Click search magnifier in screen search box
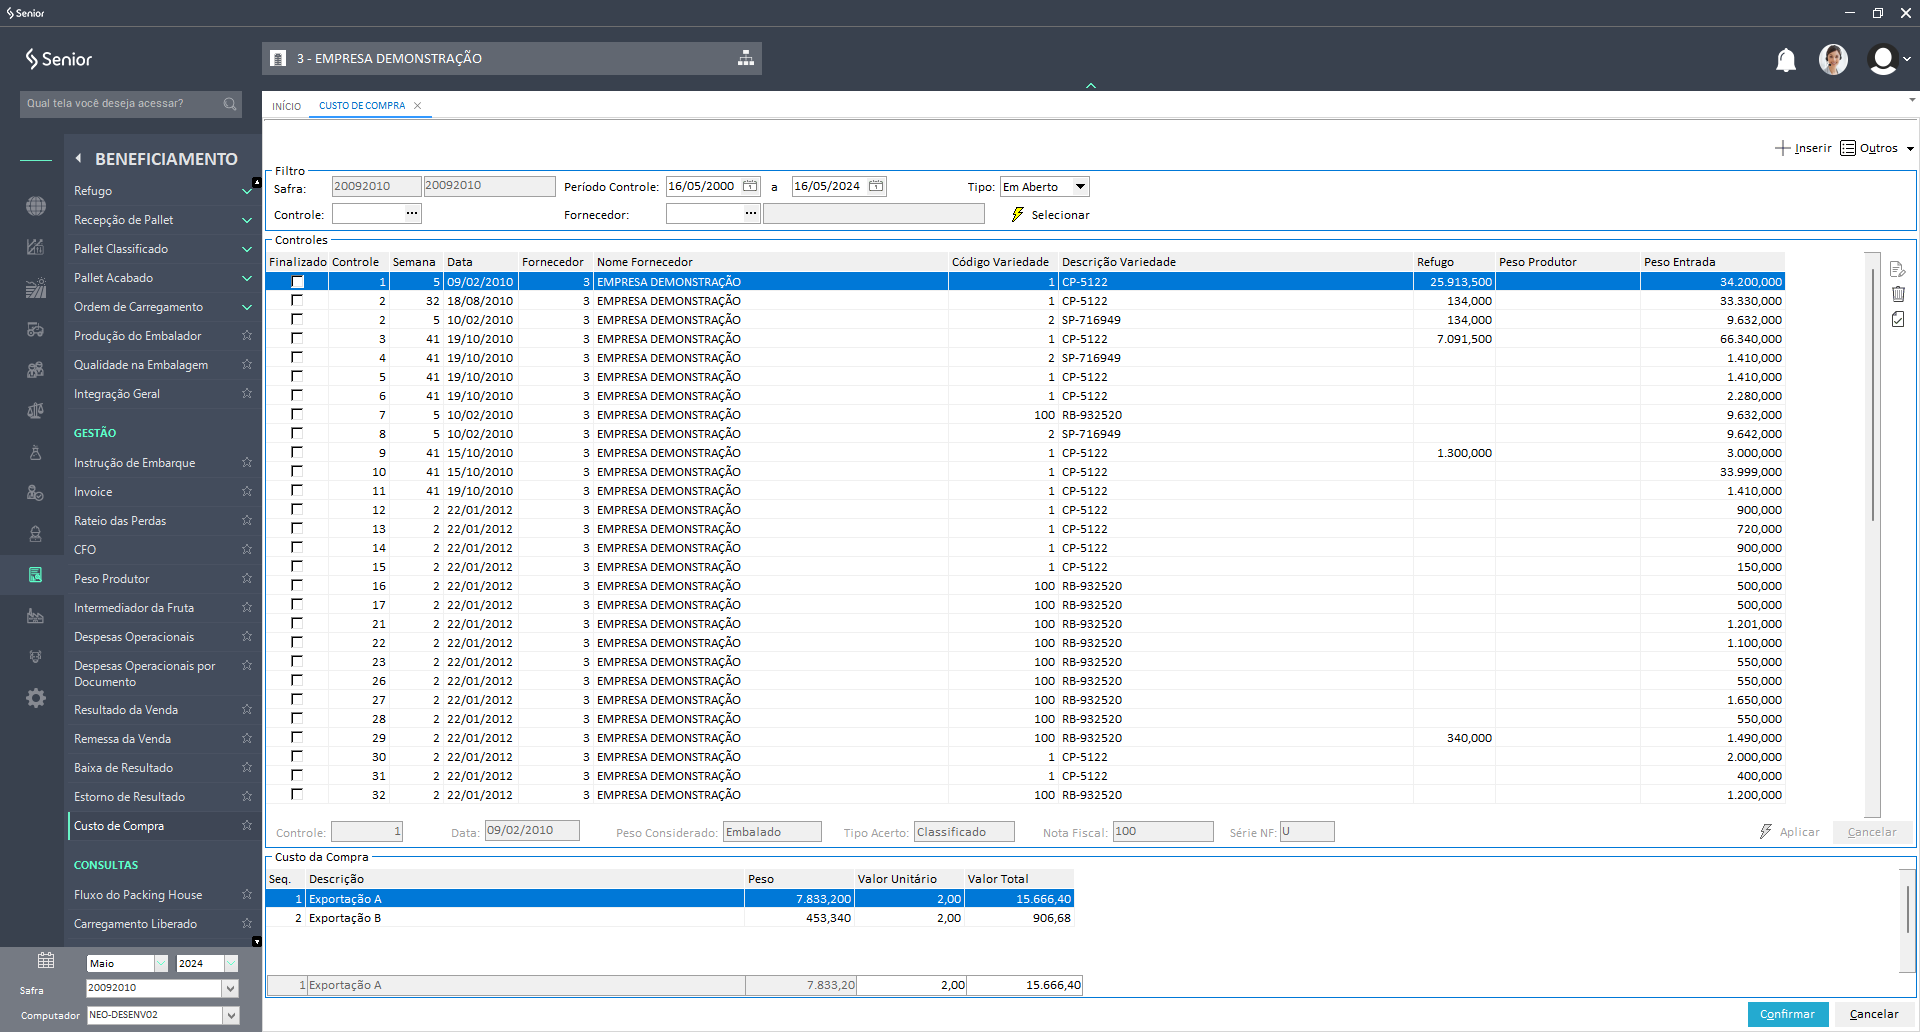1920x1032 pixels. pyautogui.click(x=230, y=104)
